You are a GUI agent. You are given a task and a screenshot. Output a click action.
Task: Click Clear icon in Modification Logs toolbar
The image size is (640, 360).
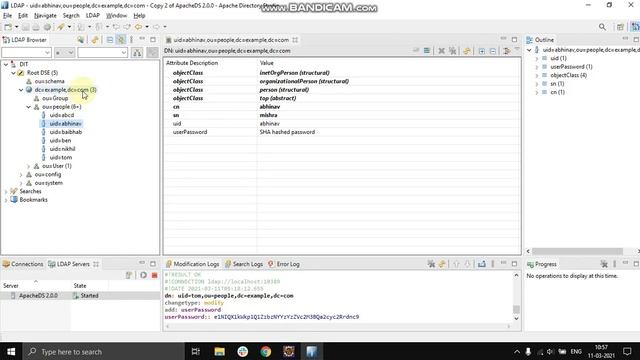431,264
